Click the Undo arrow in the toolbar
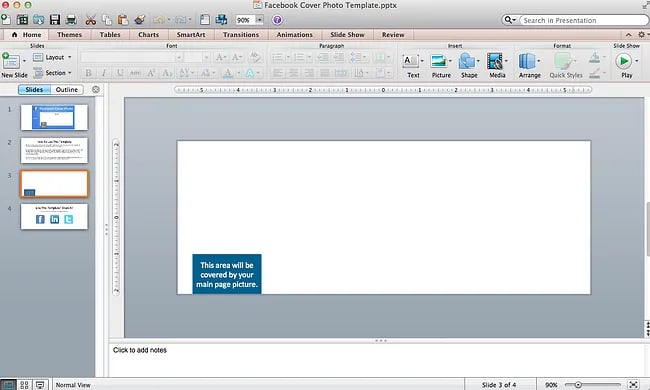The image size is (650, 390). pyautogui.click(x=158, y=19)
